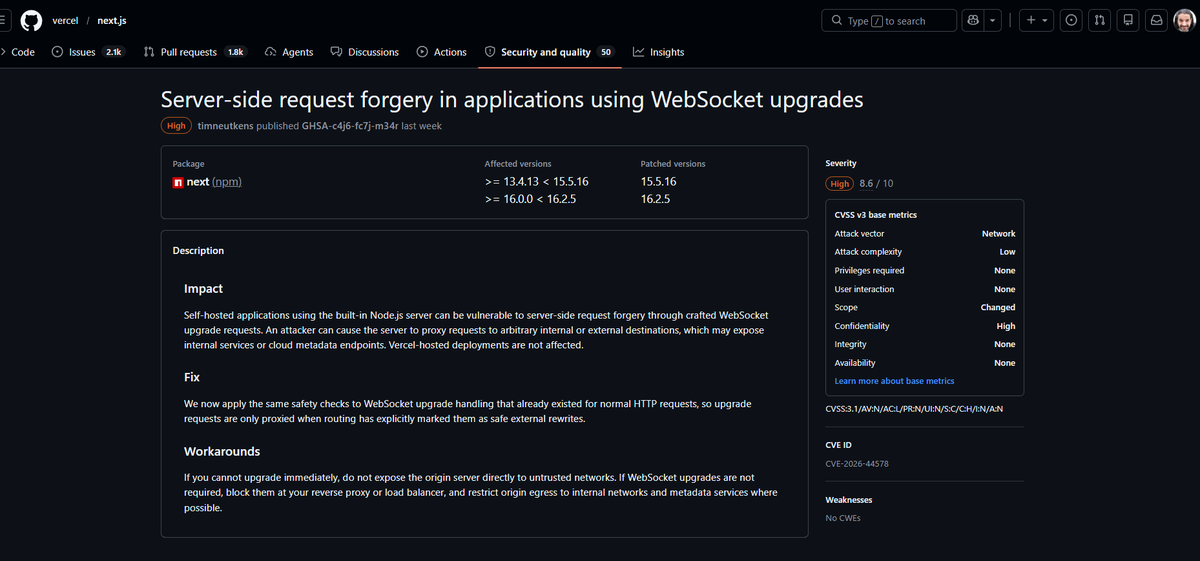Open timneutkens author profile link
The image size is (1200, 561).
tap(225, 126)
